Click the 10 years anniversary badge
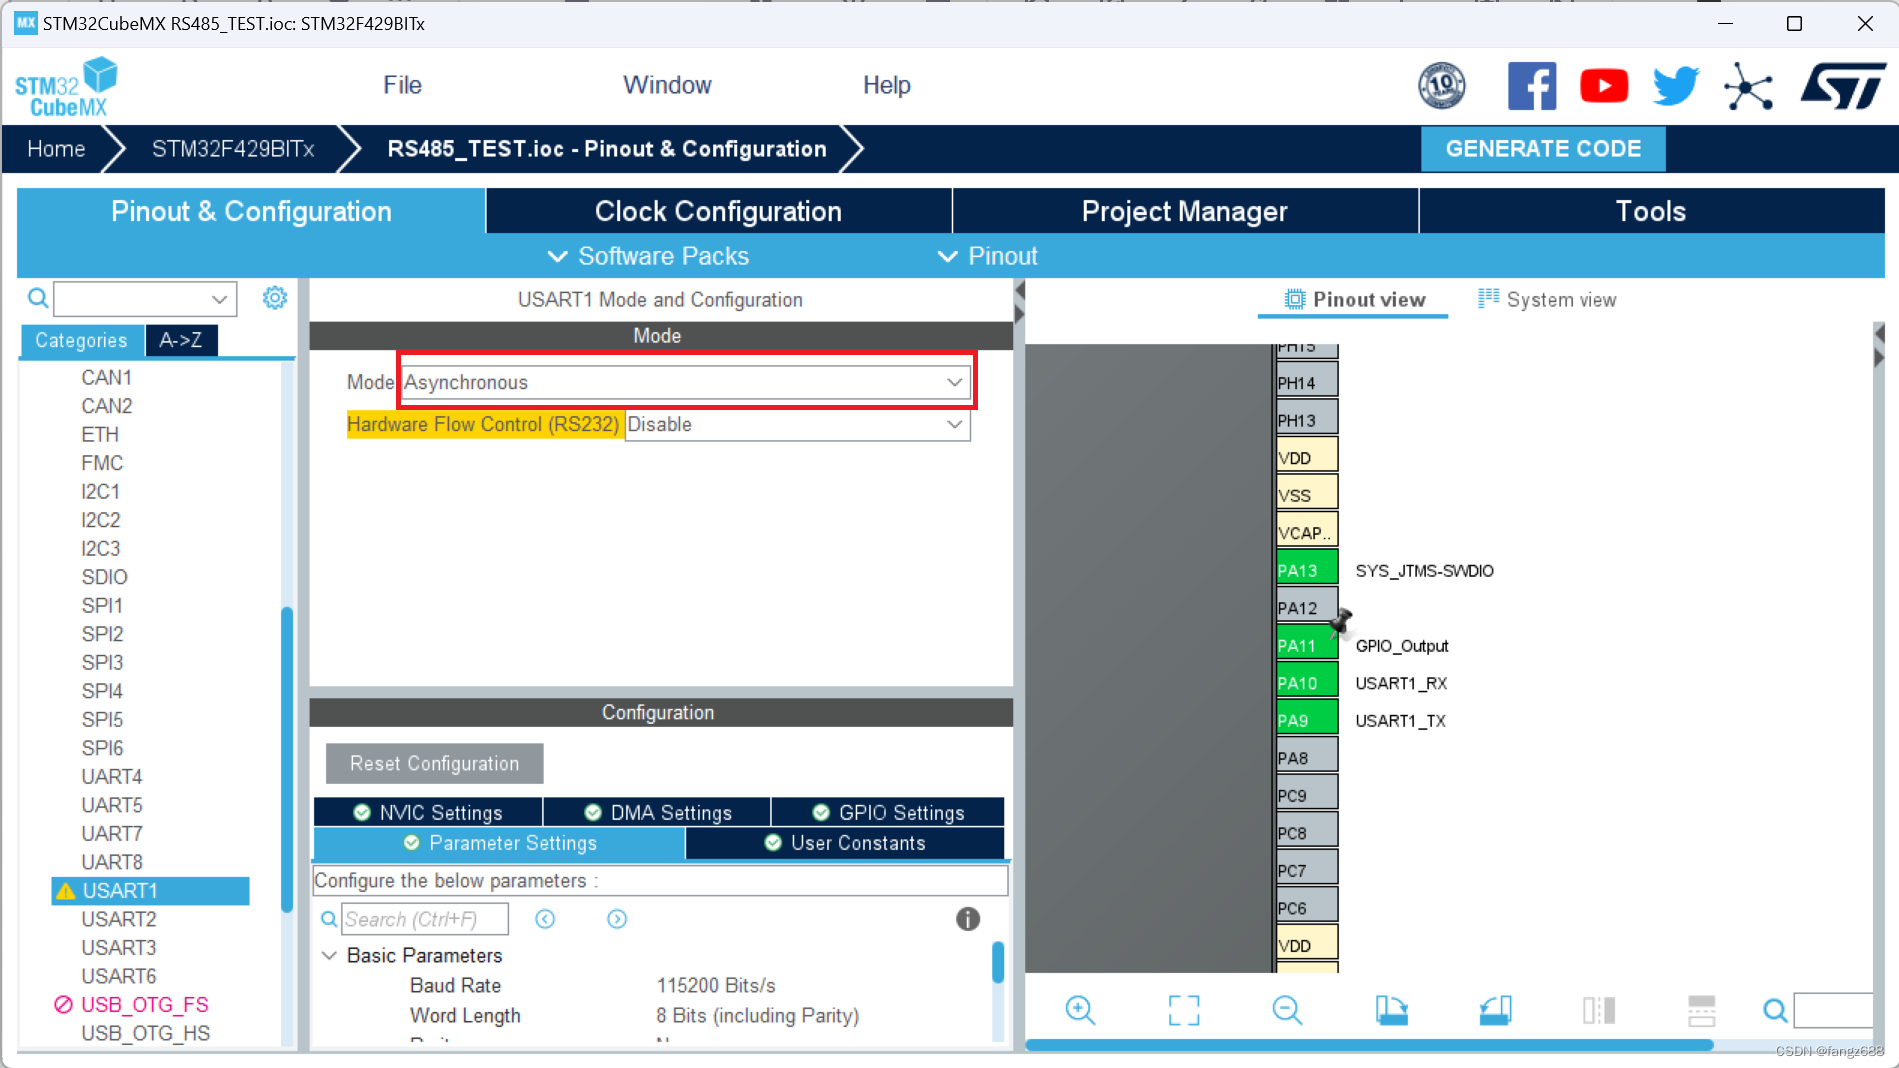This screenshot has height=1068, width=1899. [1442, 86]
